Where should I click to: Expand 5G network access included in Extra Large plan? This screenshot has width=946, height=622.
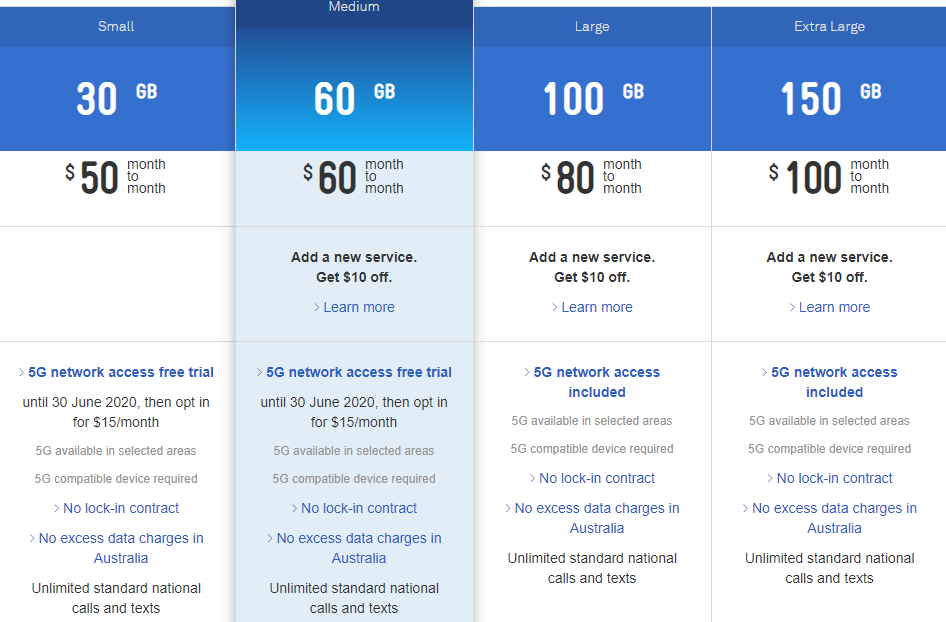(x=834, y=382)
